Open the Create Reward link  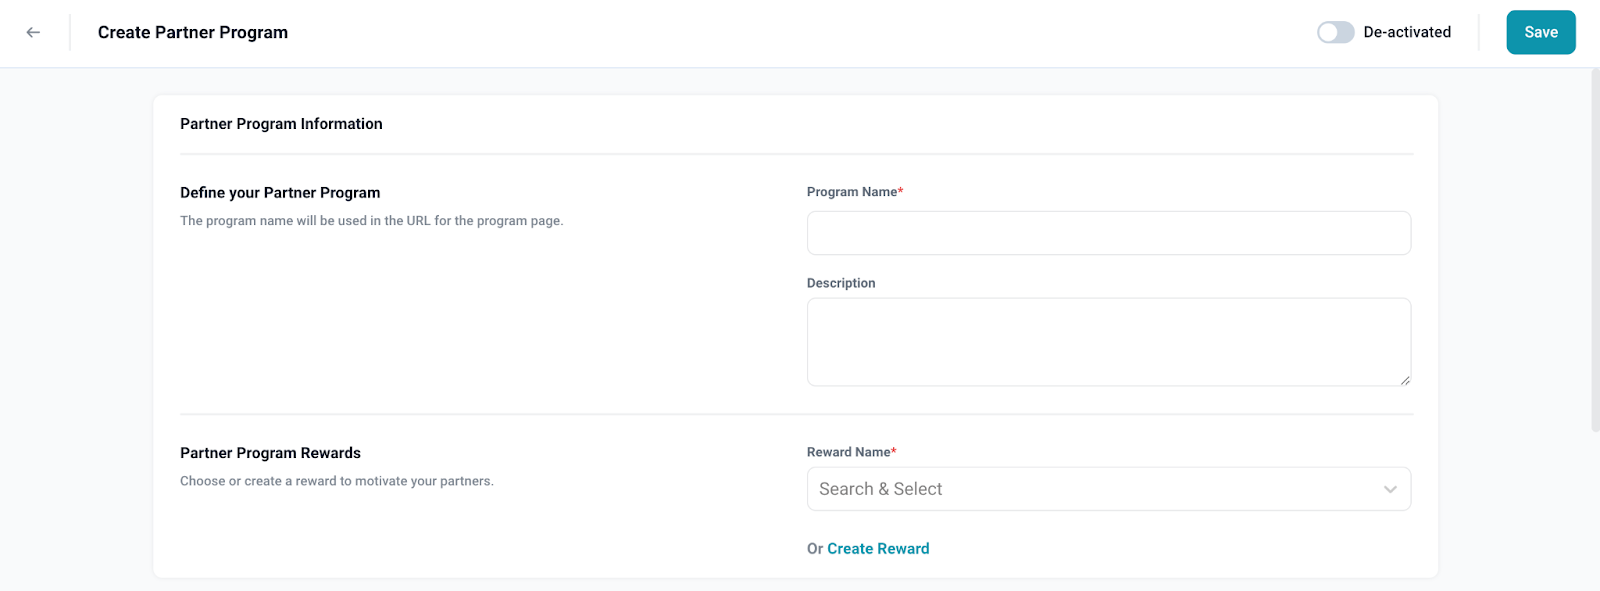(x=878, y=548)
